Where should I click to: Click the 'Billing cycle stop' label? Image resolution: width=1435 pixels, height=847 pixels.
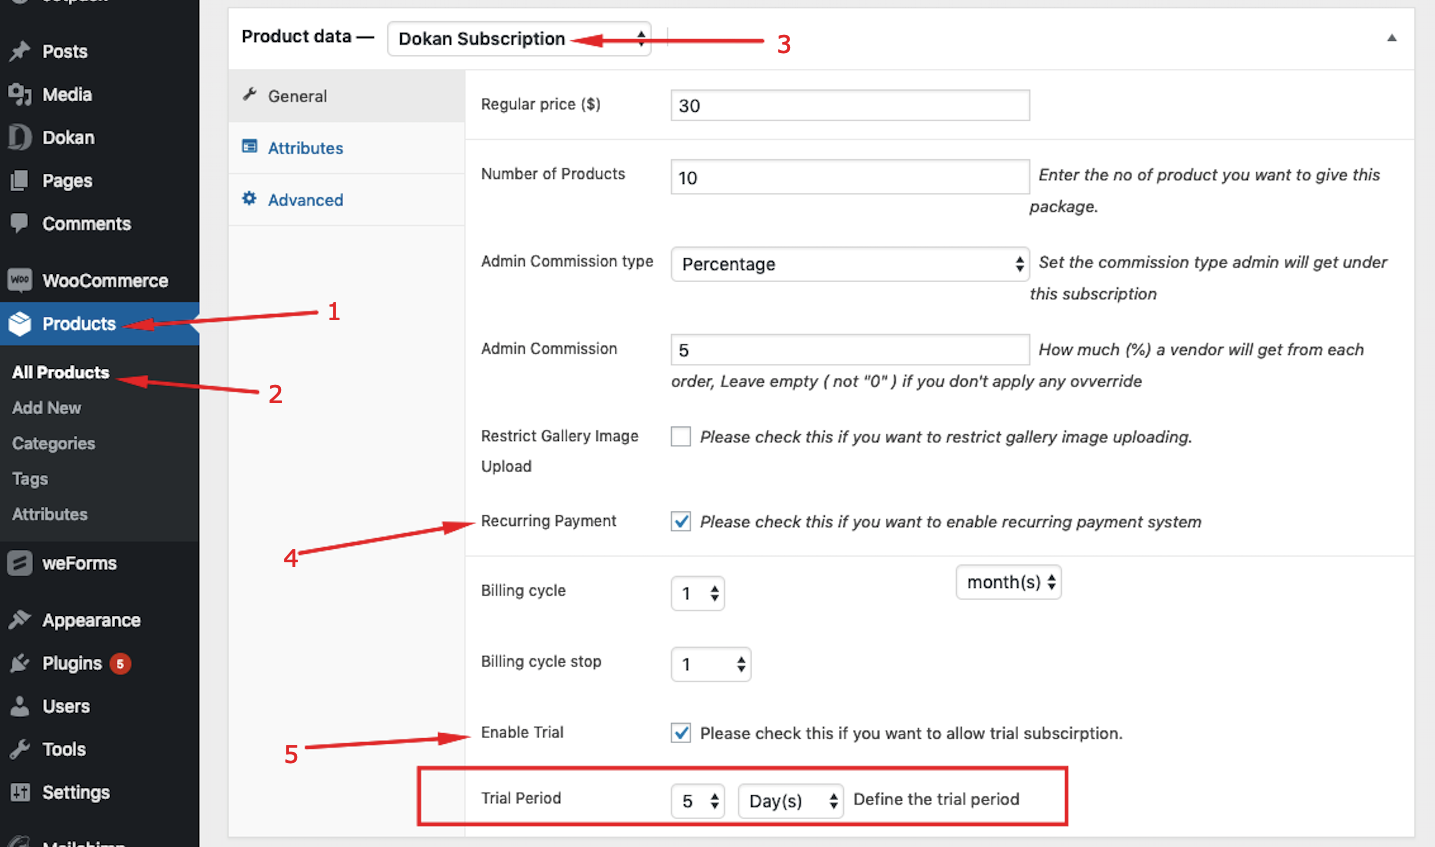541,661
